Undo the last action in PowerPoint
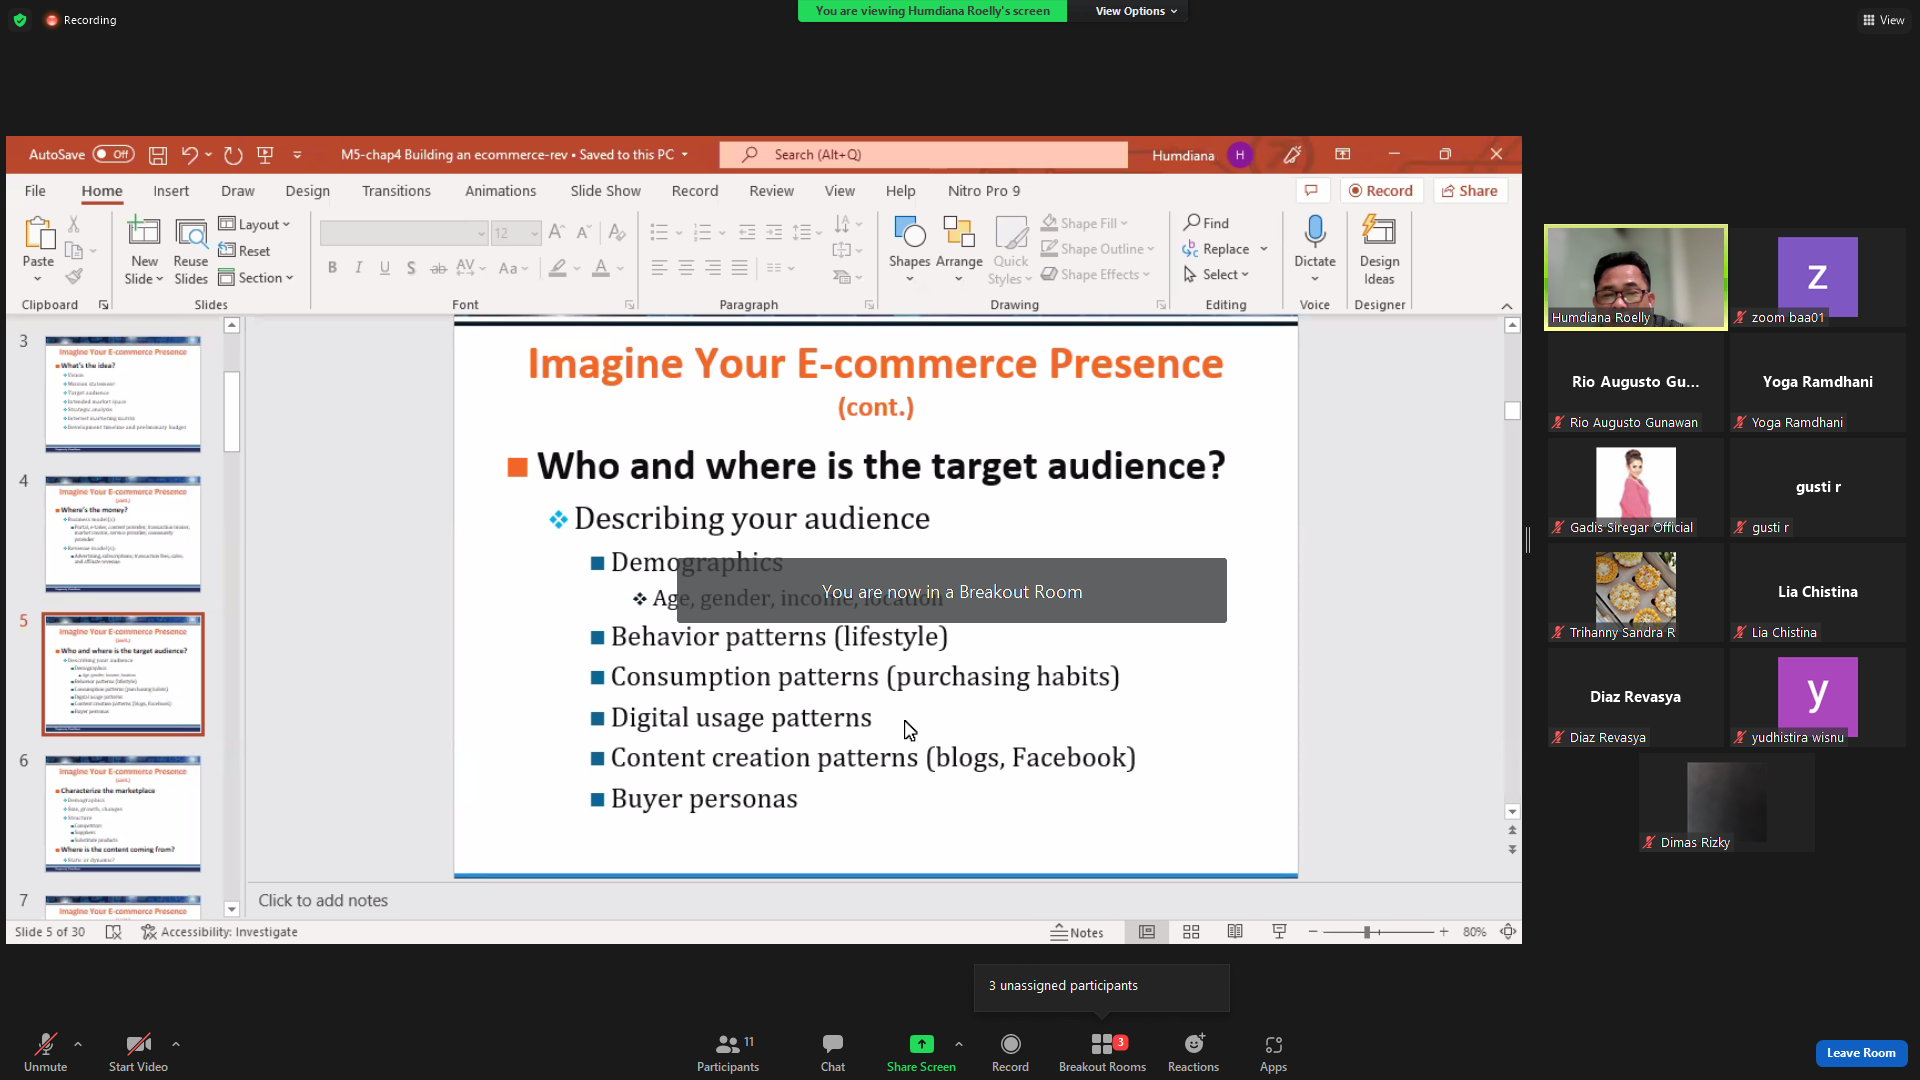 point(189,155)
